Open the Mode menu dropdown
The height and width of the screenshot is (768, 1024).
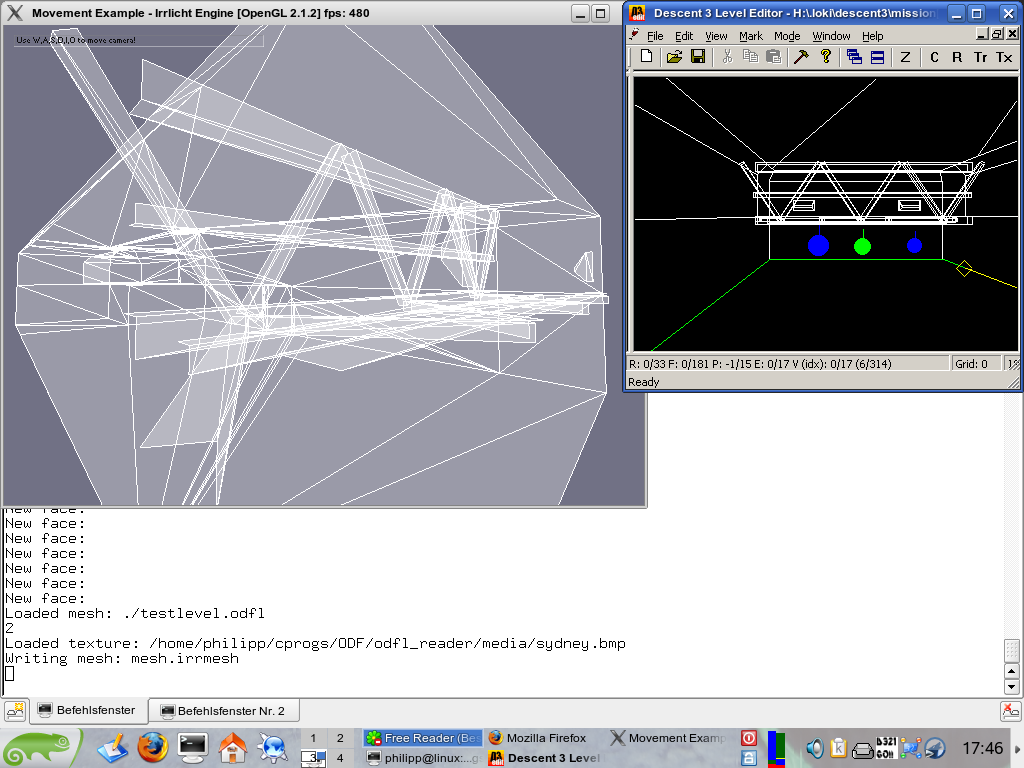787,36
